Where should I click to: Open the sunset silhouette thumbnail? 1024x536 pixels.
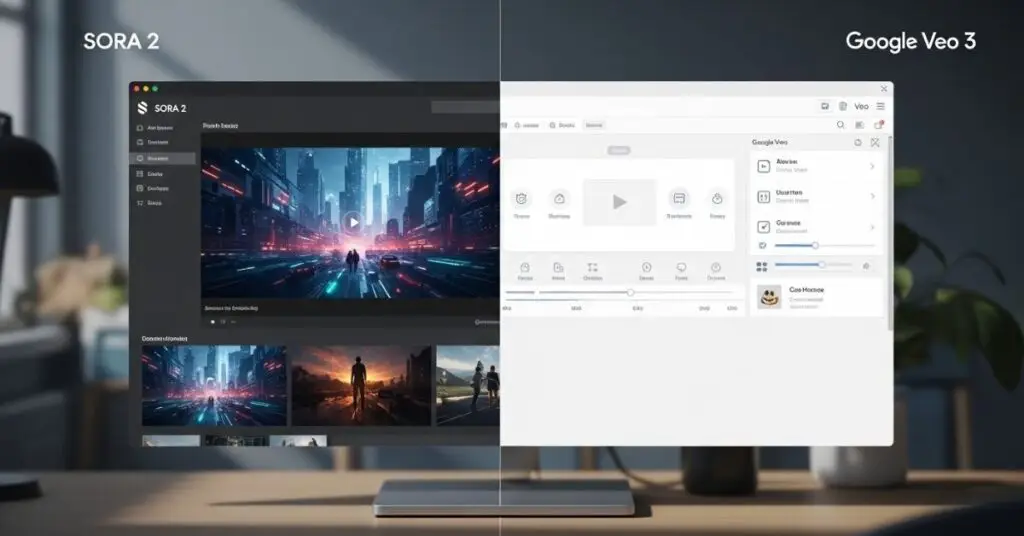coord(361,386)
